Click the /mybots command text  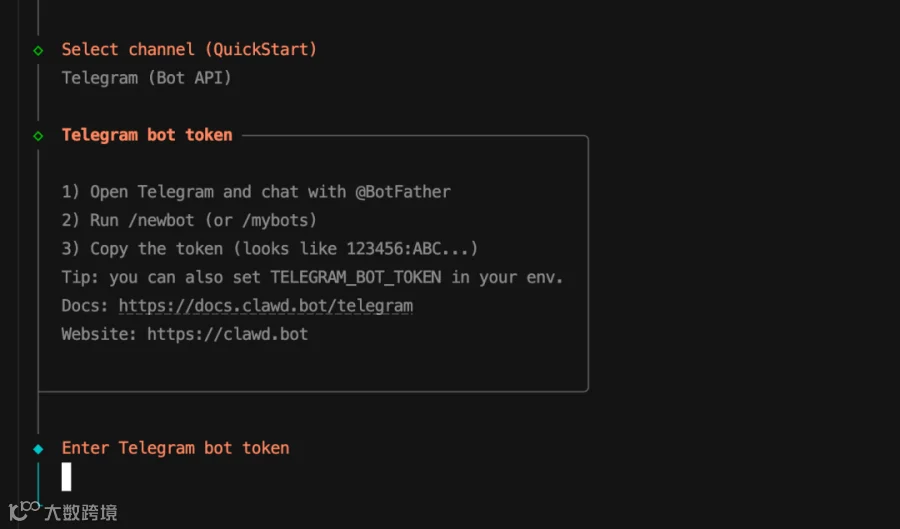coord(275,220)
